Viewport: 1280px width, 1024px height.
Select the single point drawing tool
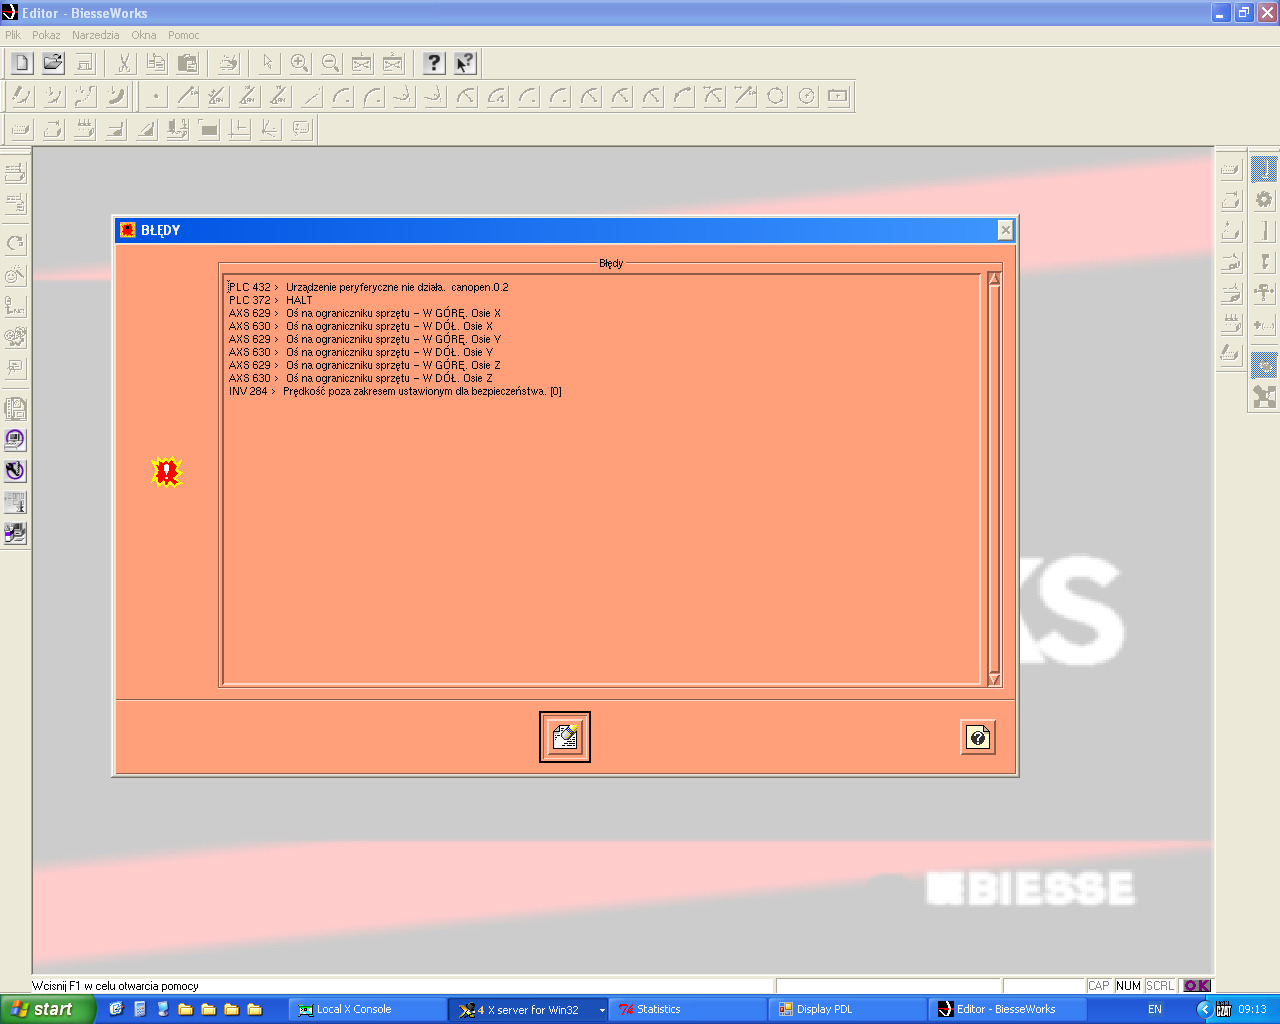click(155, 96)
